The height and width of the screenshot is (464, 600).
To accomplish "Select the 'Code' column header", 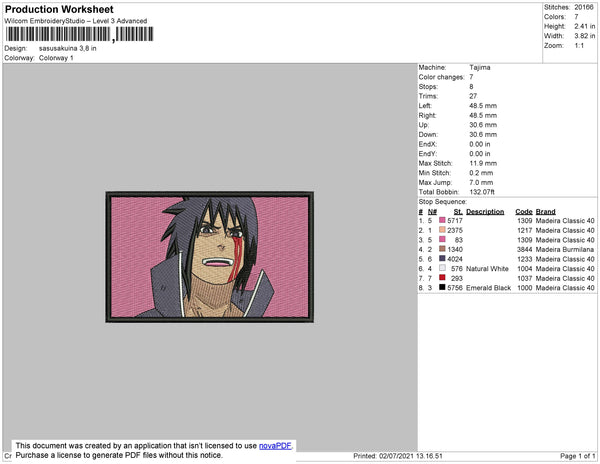I will (x=523, y=212).
